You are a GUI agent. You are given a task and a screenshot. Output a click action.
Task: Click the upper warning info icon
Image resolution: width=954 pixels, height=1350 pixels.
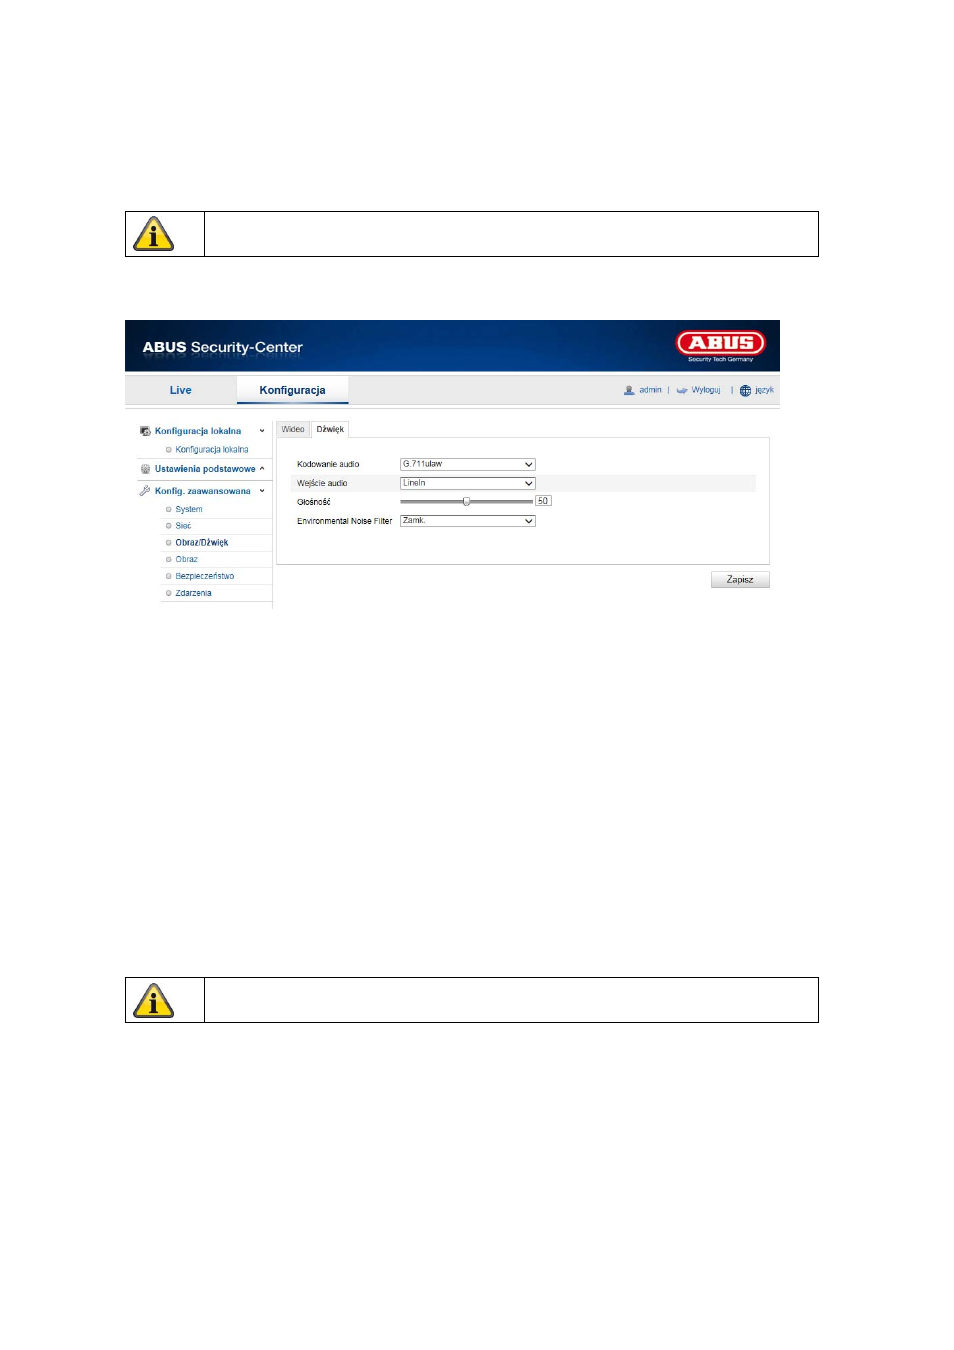point(154,234)
